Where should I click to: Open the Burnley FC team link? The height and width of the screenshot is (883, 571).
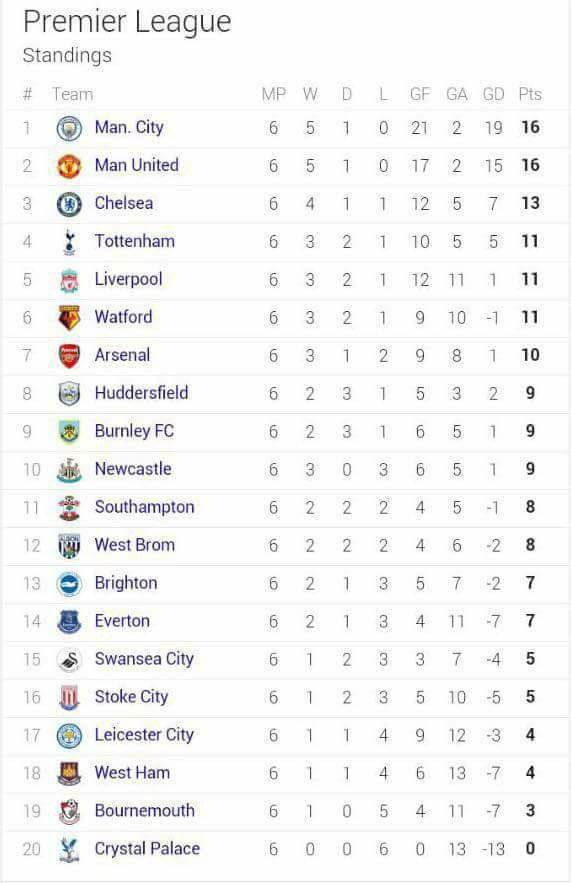pos(135,431)
